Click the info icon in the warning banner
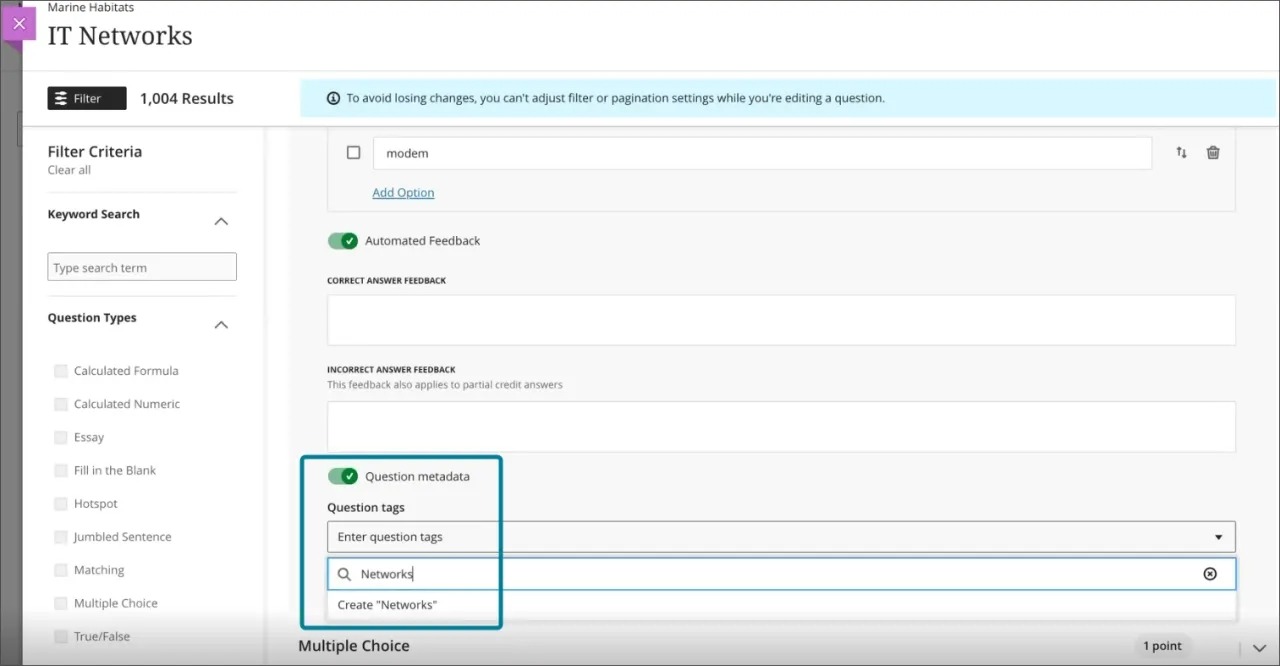 [x=333, y=98]
